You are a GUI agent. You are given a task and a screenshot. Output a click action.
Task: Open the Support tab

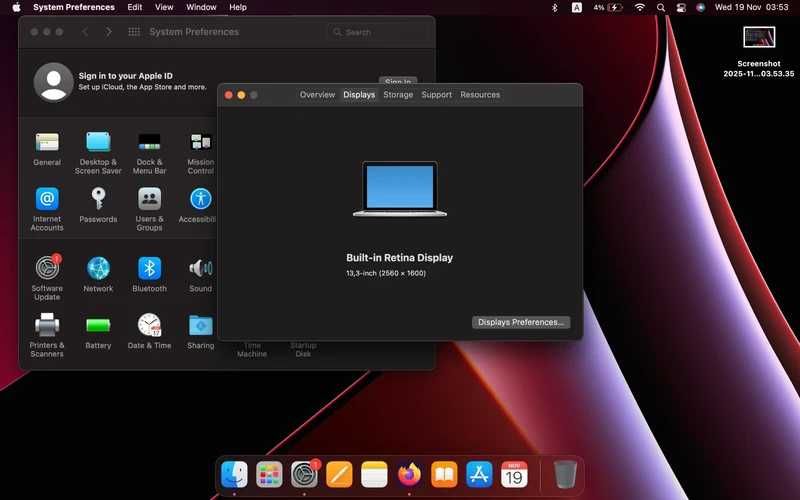[x=436, y=94]
